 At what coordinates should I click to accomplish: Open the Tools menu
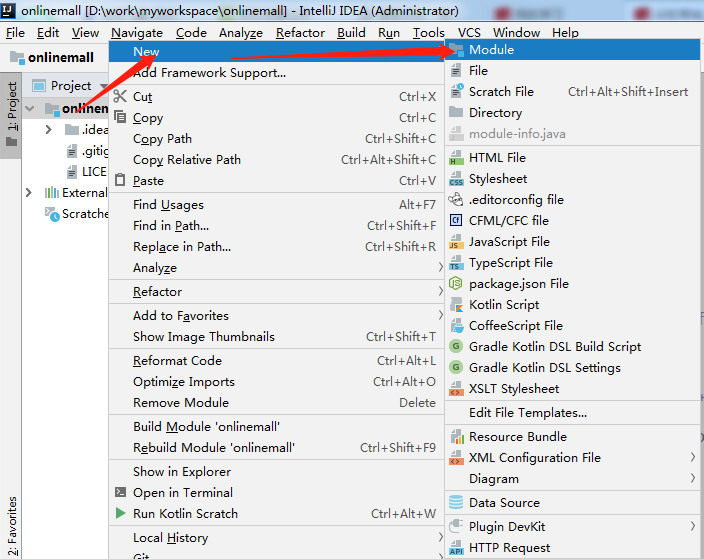point(428,33)
